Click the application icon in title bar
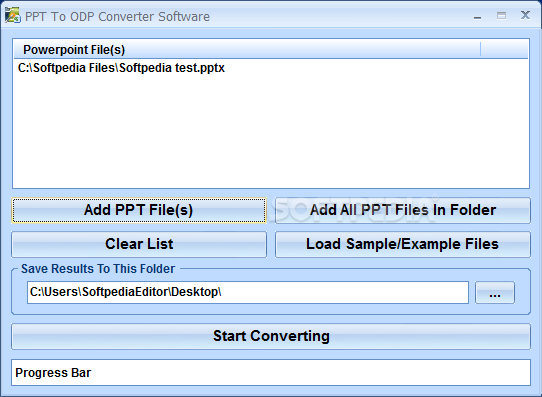This screenshot has width=542, height=397. pyautogui.click(x=12, y=16)
